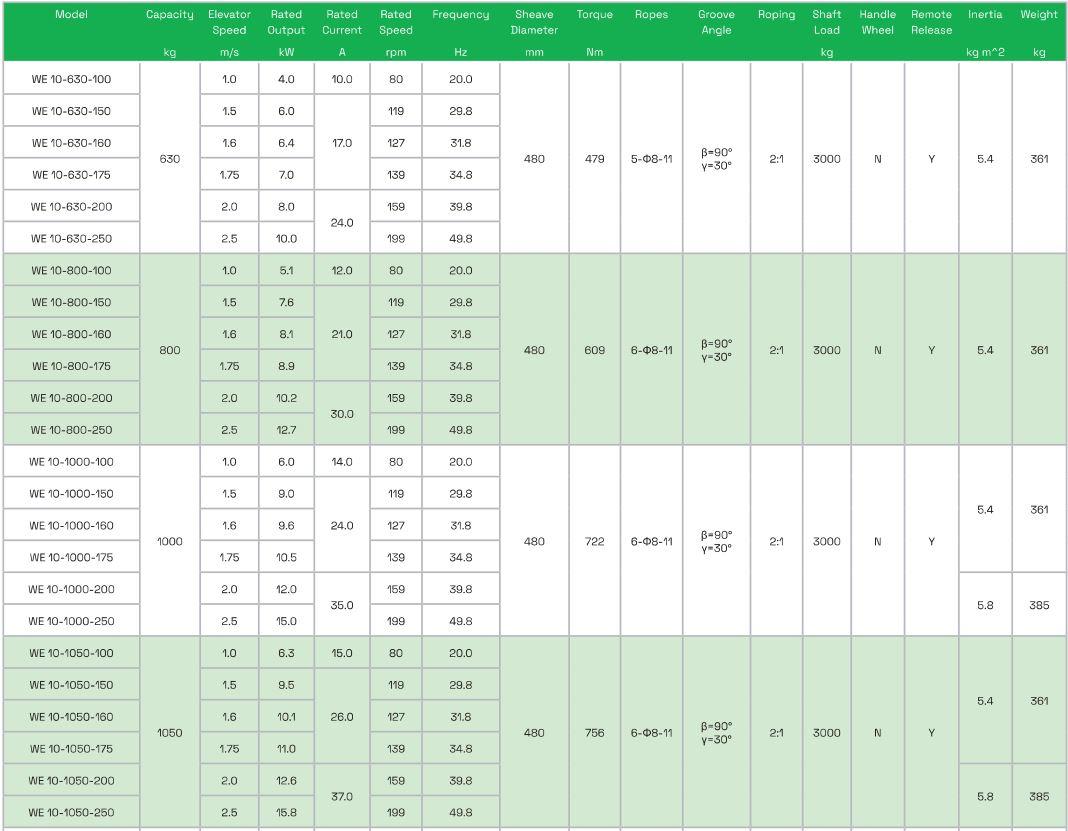The width and height of the screenshot is (1068, 831).
Task: Select WE 10-800-150 in the table
Action: point(71,302)
